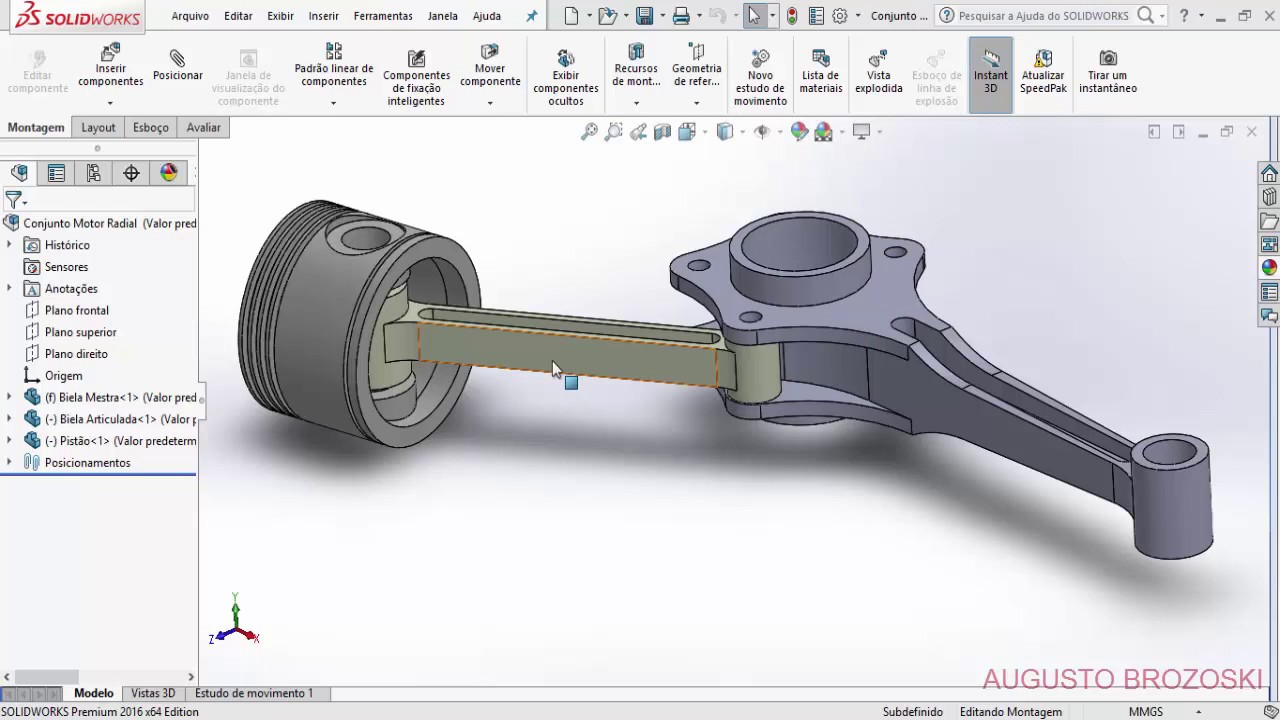Screen dimensions: 1280x720
Task: Expand the Posicionamentos folder
Action: pyautogui.click(x=9, y=463)
